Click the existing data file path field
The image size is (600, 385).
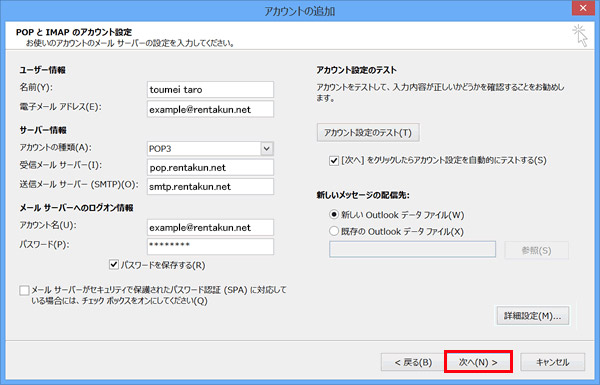point(412,249)
